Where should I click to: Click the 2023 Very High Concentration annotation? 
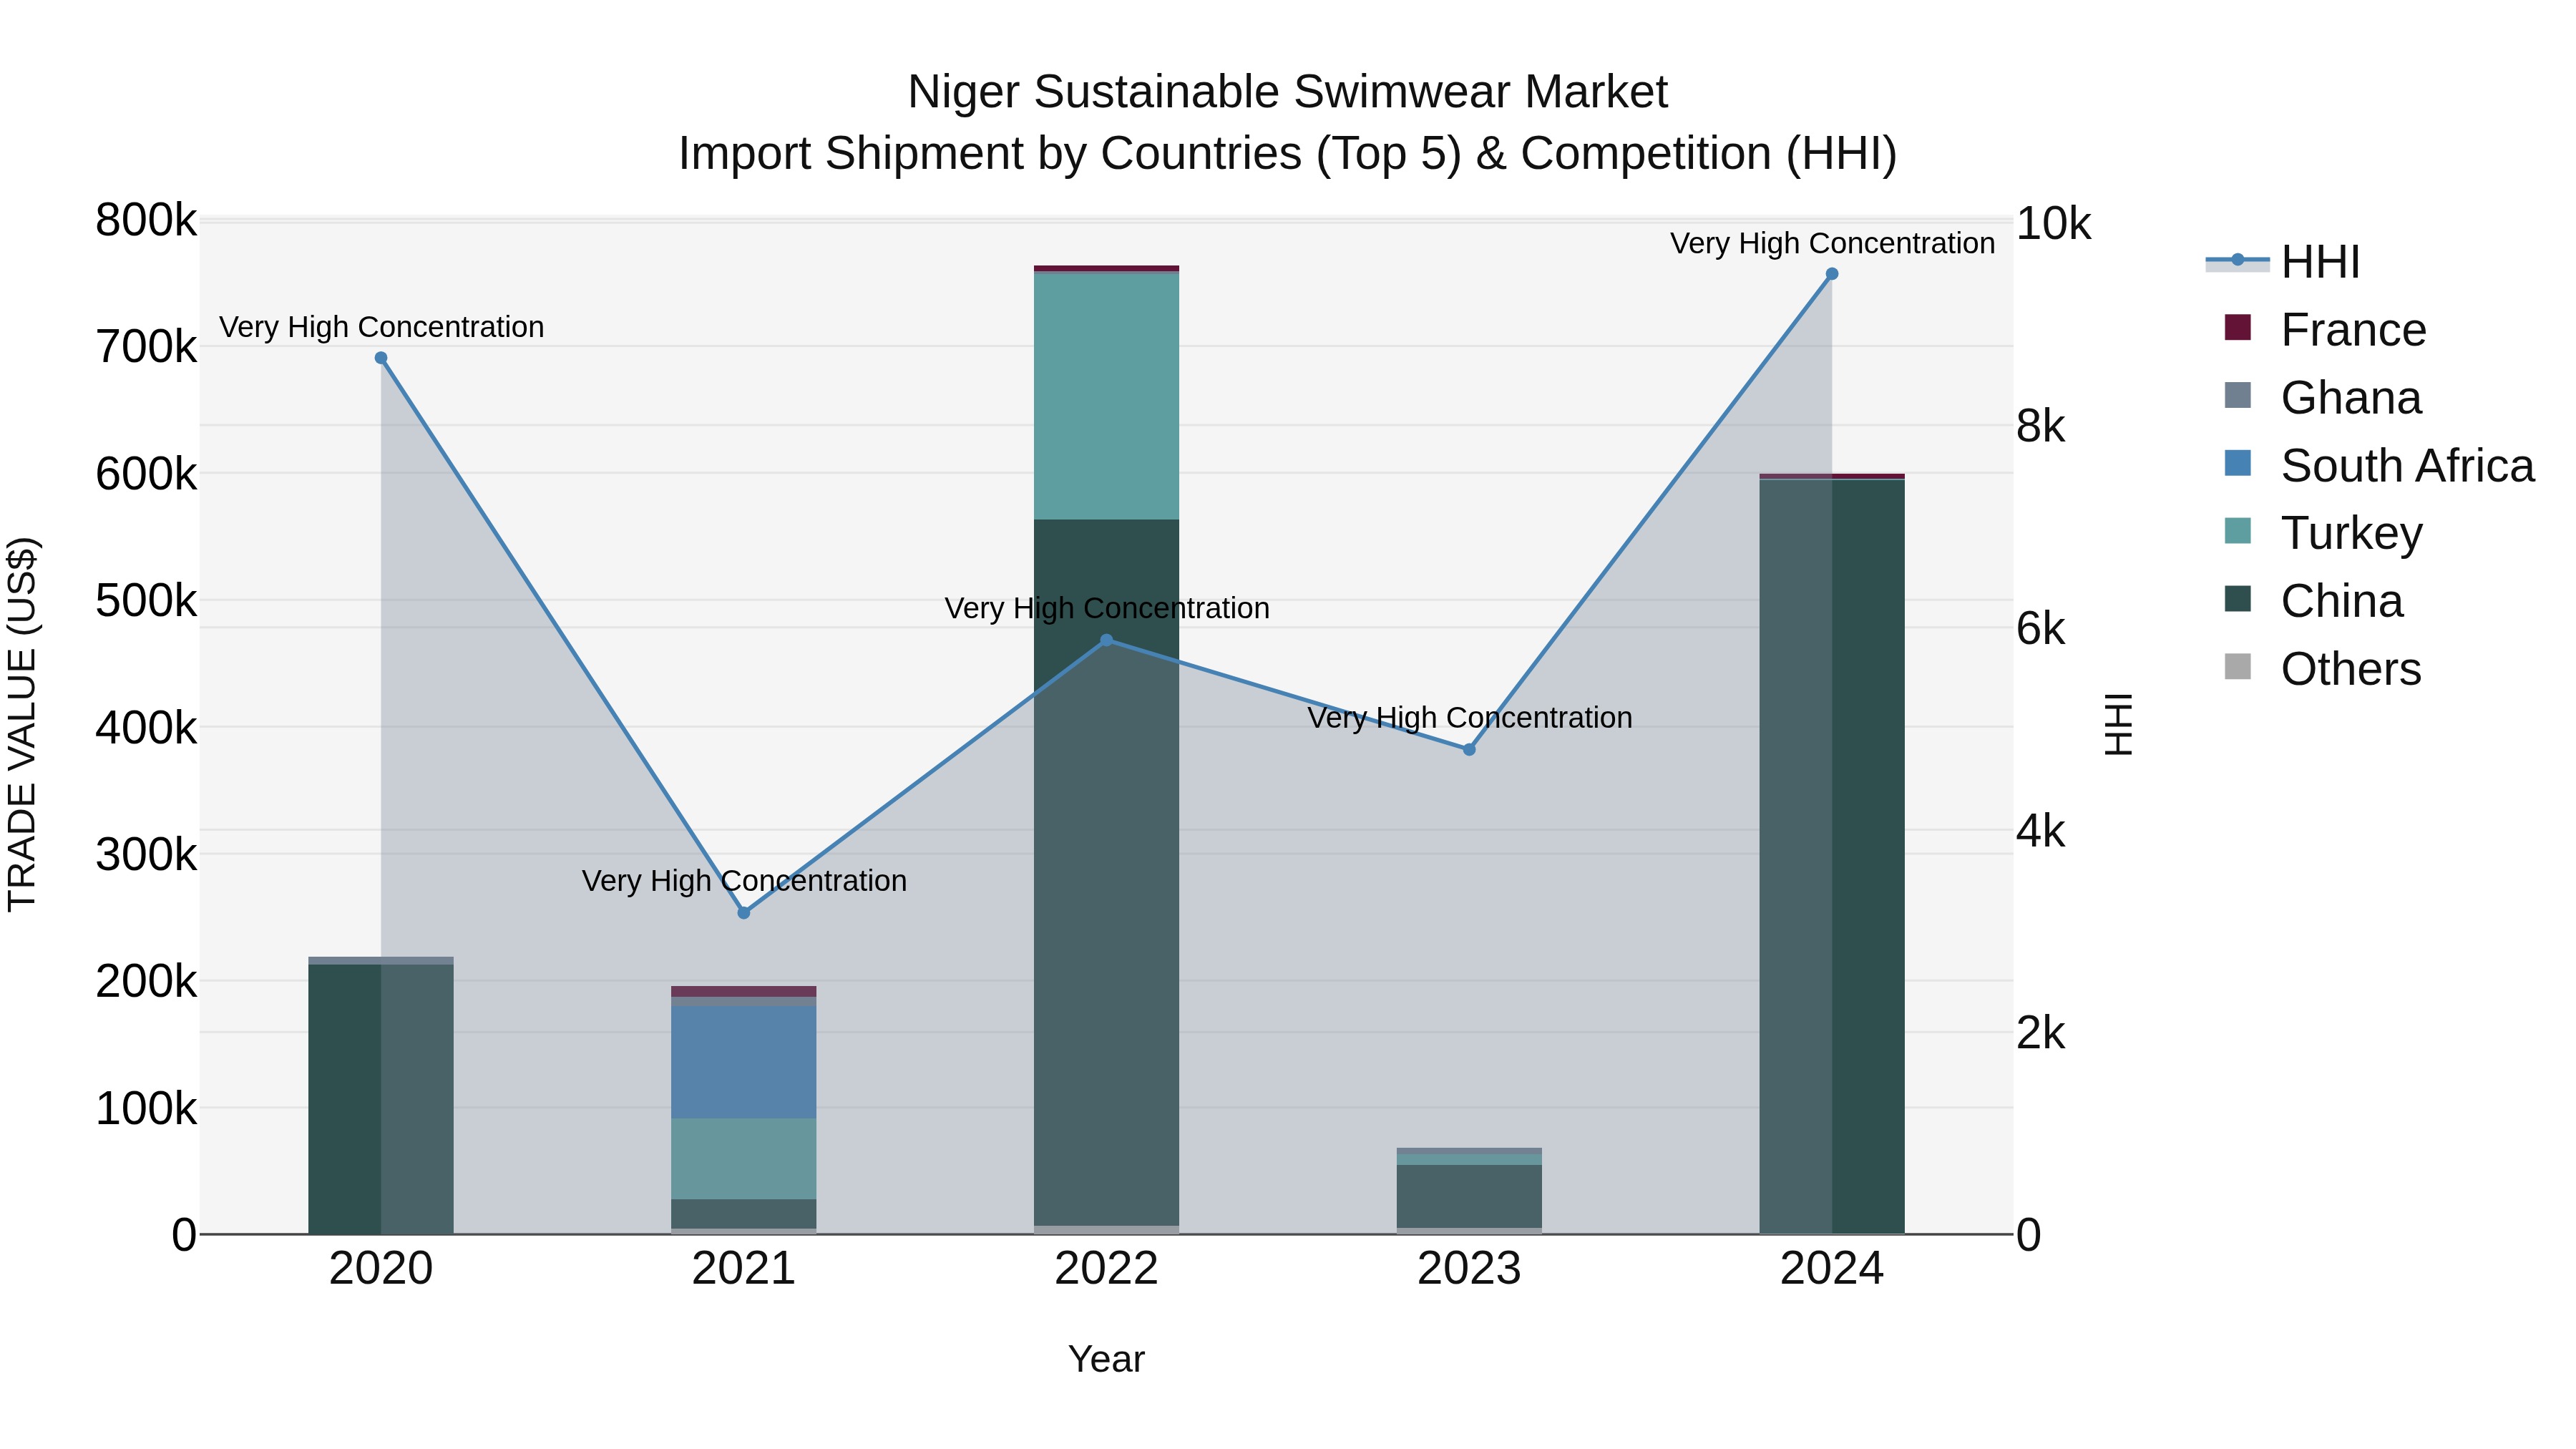(x=1470, y=718)
